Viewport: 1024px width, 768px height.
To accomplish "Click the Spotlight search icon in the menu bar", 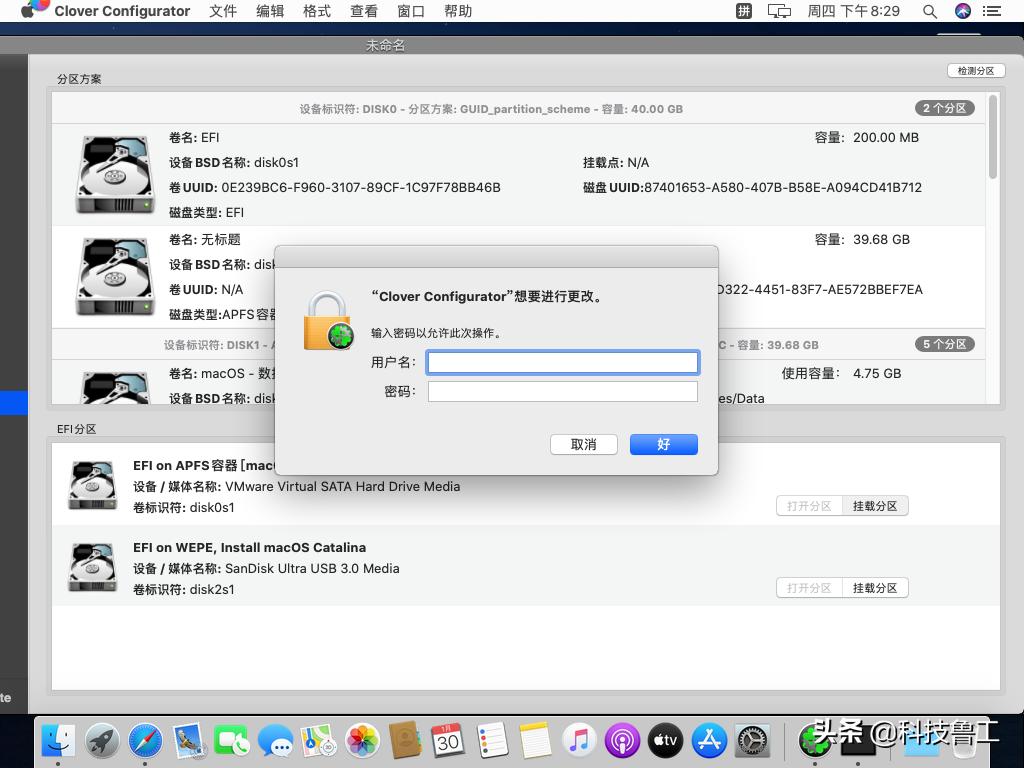I will click(x=928, y=11).
